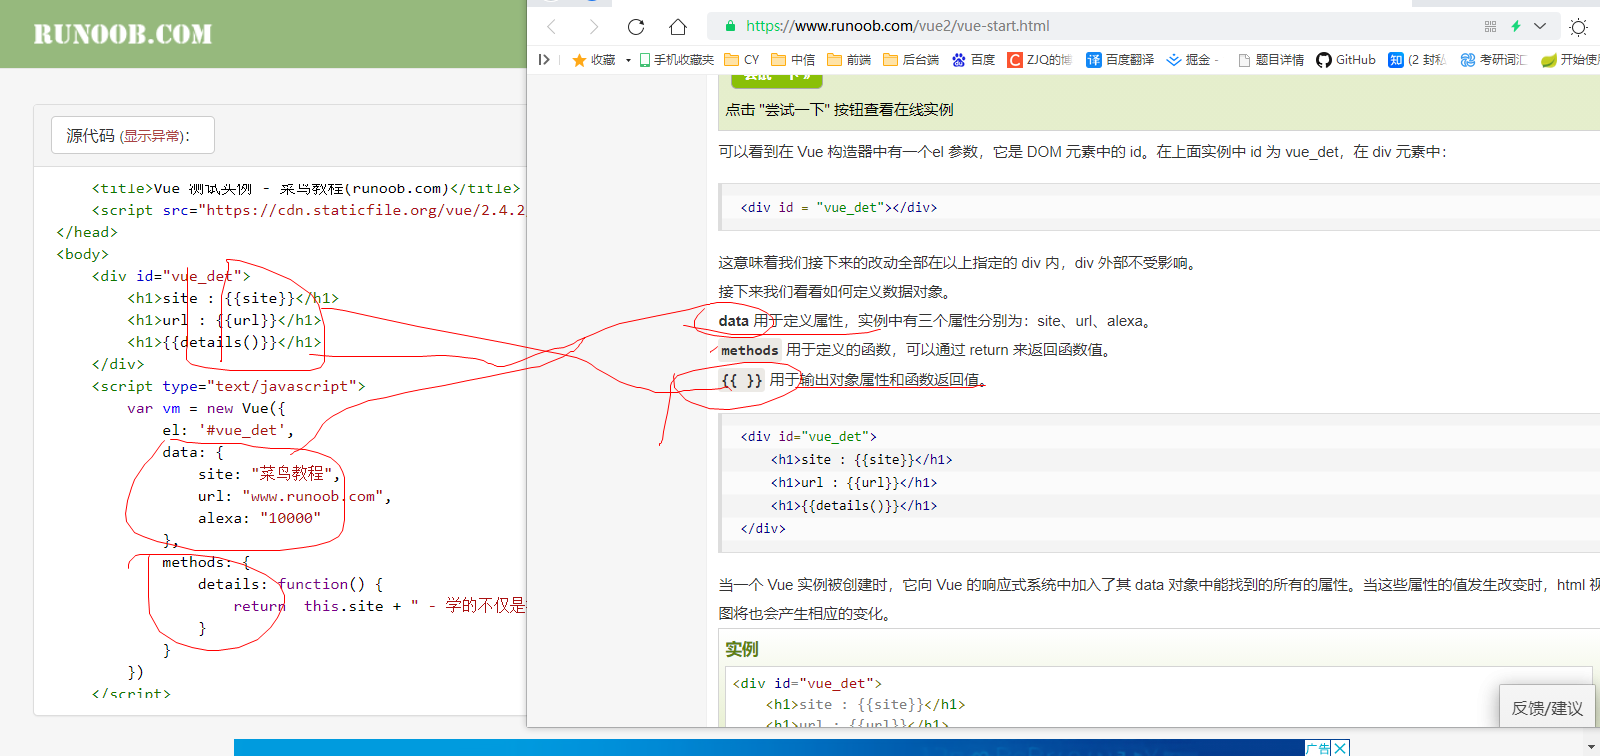This screenshot has width=1600, height=756.
Task: Click the '<title>Vue 测试实例' line in the editor
Action: coord(306,188)
